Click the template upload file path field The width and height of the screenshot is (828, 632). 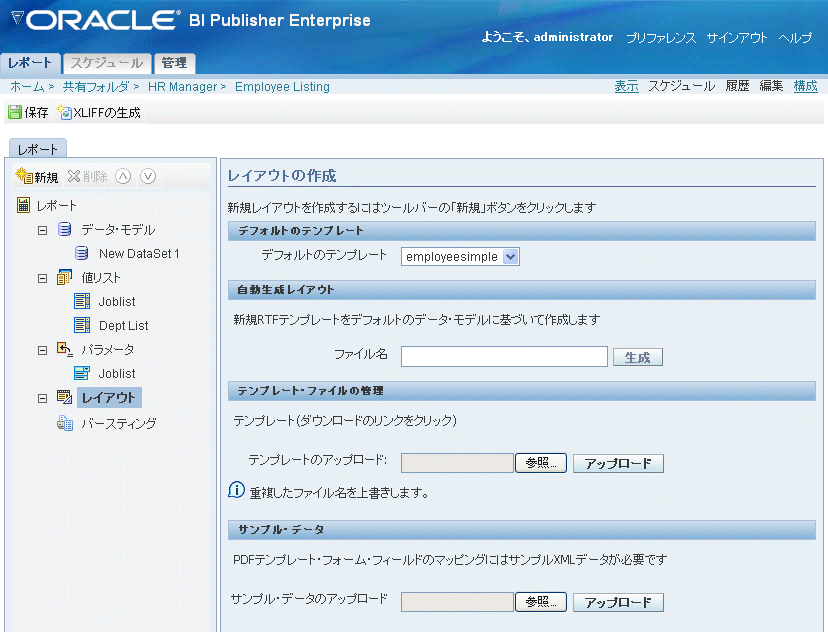pyautogui.click(x=457, y=463)
